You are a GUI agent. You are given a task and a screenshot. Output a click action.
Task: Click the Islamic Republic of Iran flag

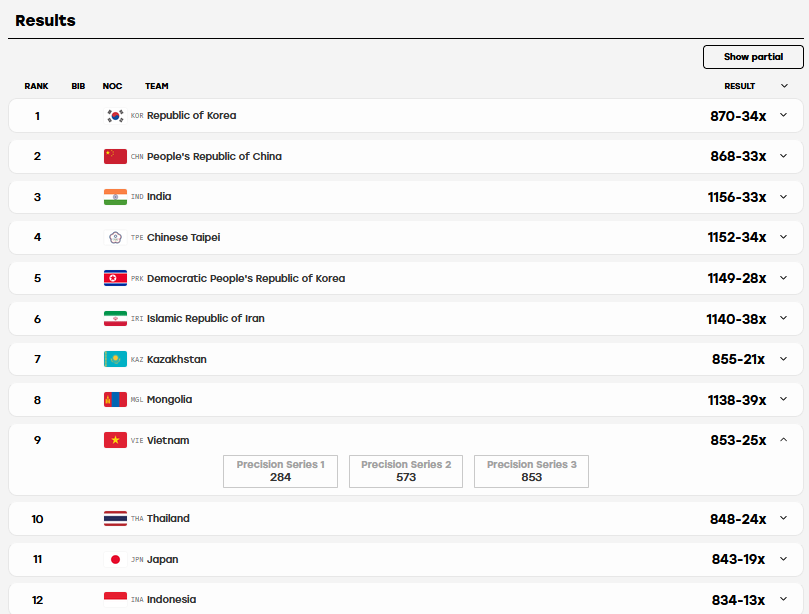(115, 318)
